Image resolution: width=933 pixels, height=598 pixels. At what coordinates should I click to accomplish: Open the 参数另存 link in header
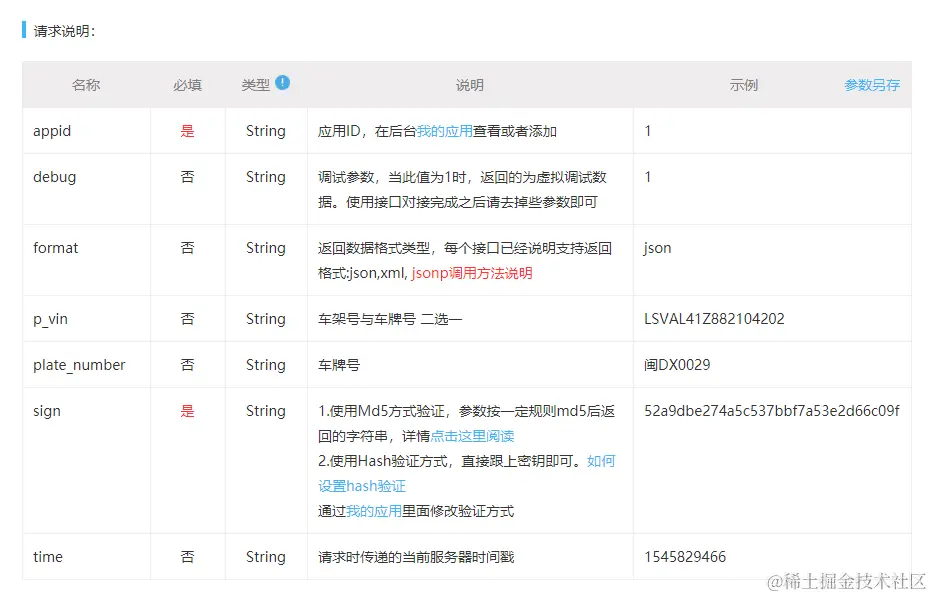872,85
